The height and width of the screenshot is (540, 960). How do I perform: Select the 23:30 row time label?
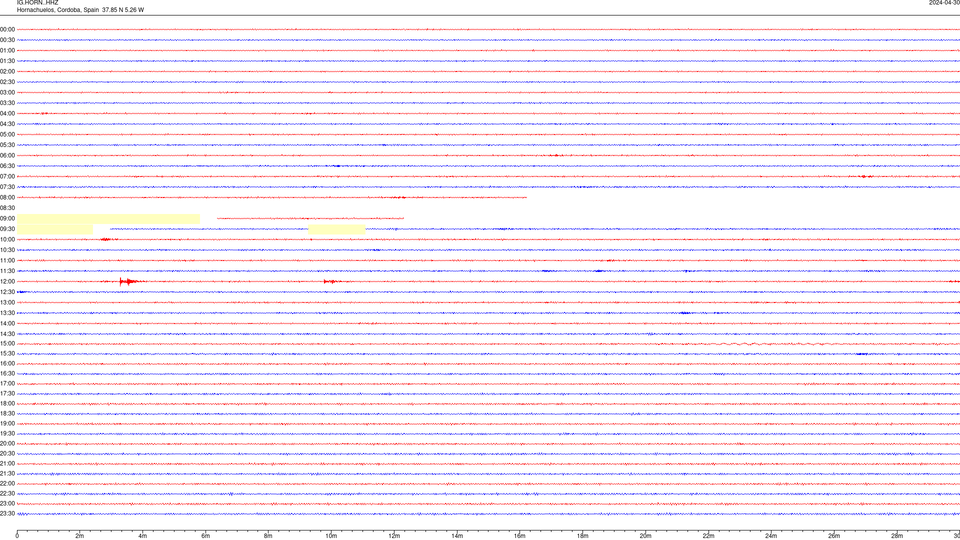pos(7,514)
